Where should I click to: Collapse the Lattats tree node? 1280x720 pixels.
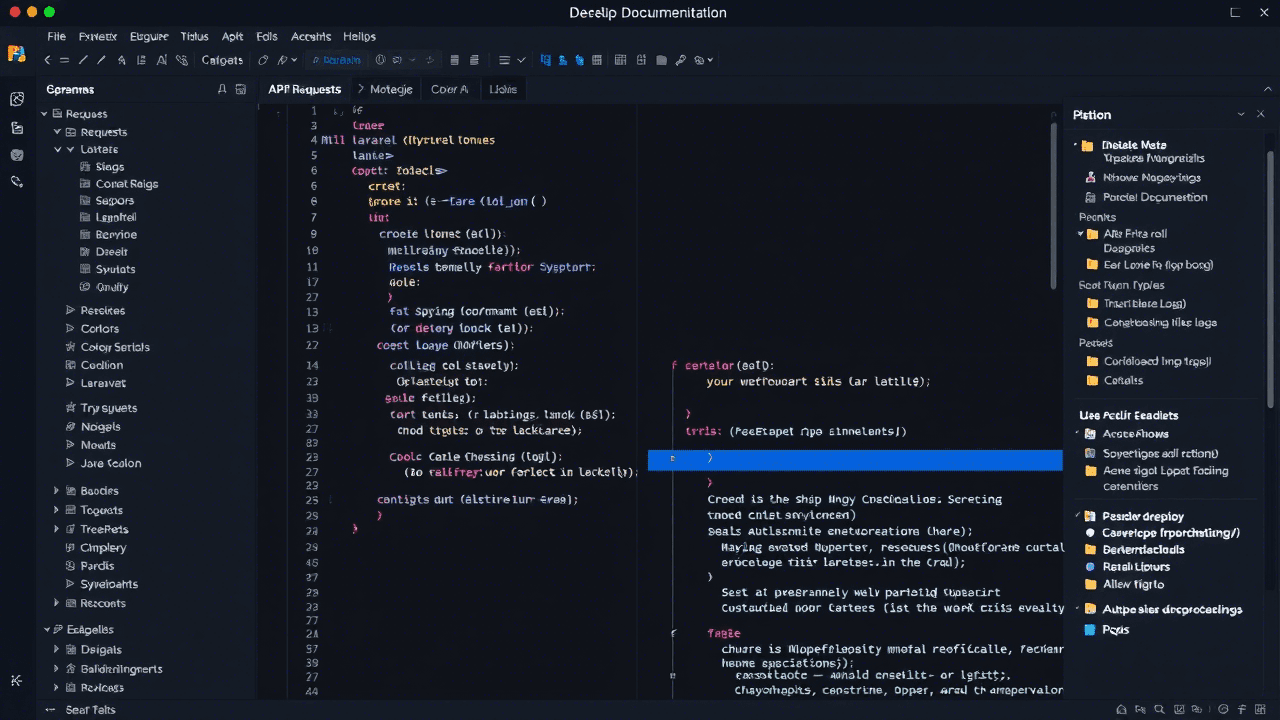coord(57,149)
